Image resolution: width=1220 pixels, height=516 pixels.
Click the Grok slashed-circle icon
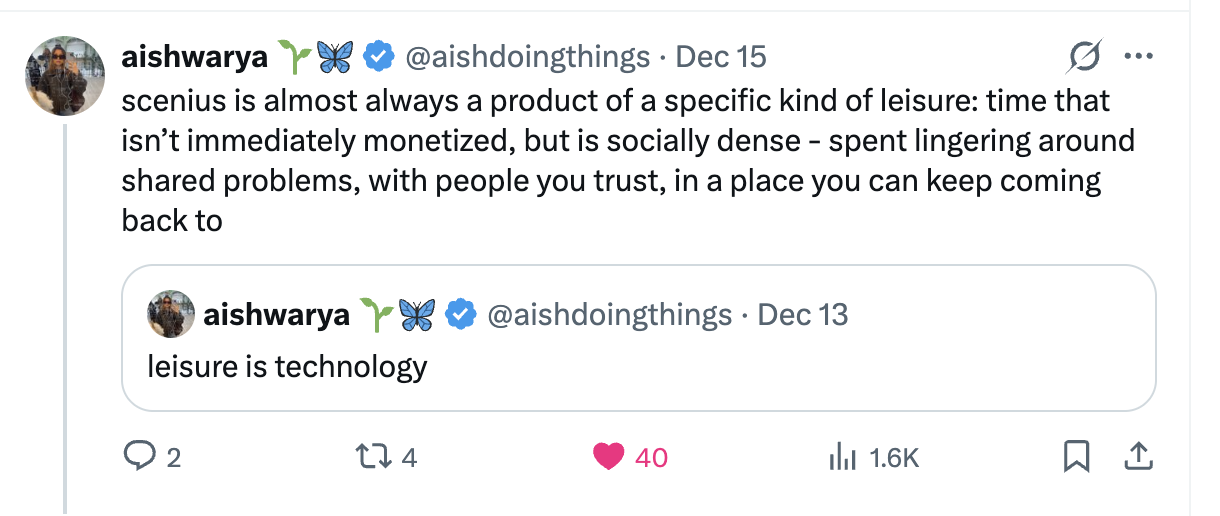[1085, 57]
